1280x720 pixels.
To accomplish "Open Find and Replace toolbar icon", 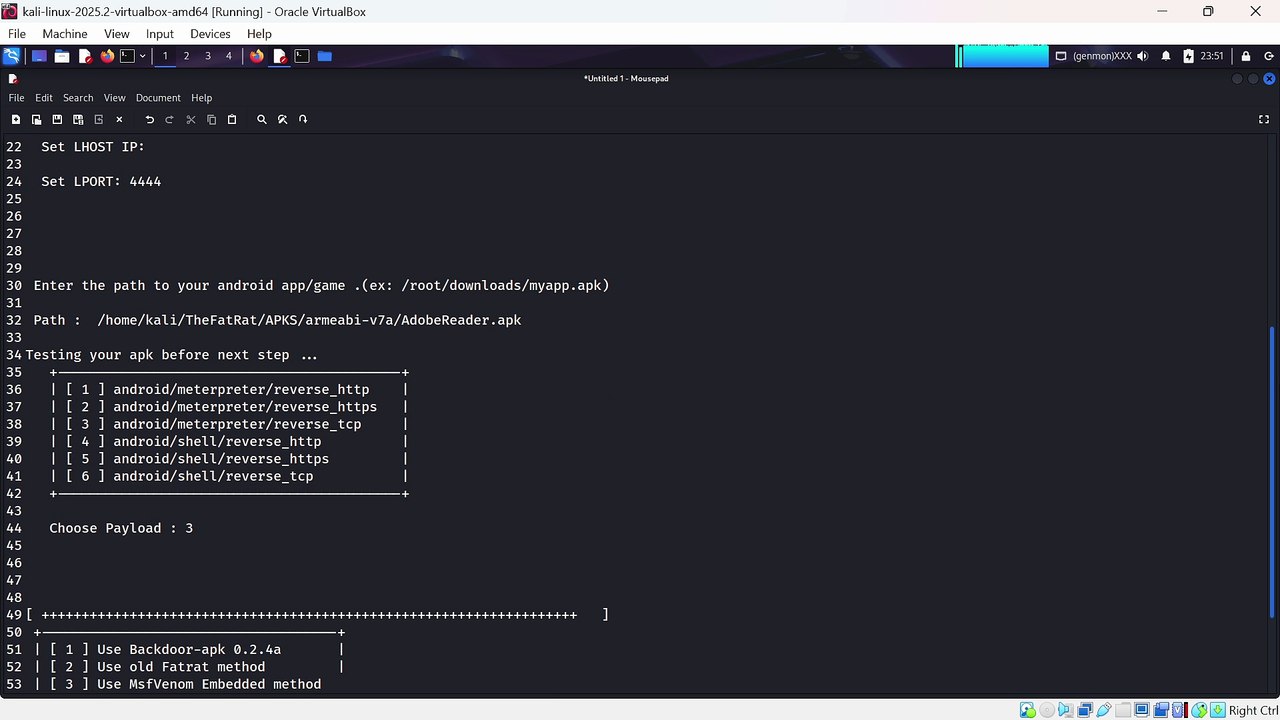I will (x=283, y=120).
